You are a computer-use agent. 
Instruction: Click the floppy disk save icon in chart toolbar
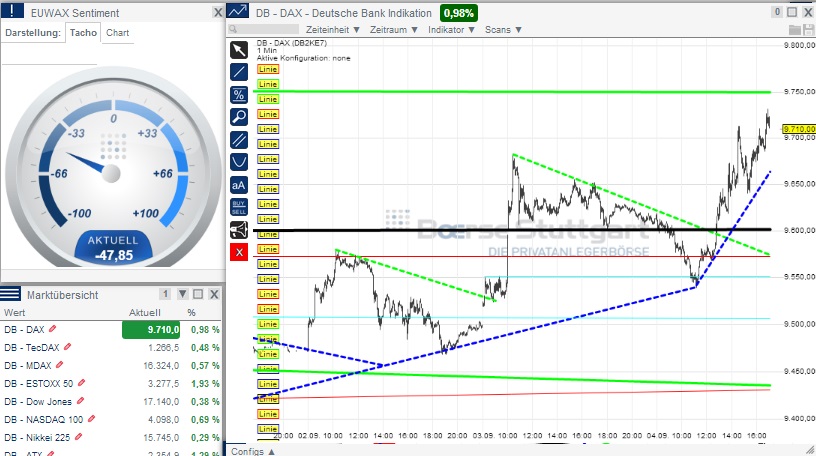[808, 30]
